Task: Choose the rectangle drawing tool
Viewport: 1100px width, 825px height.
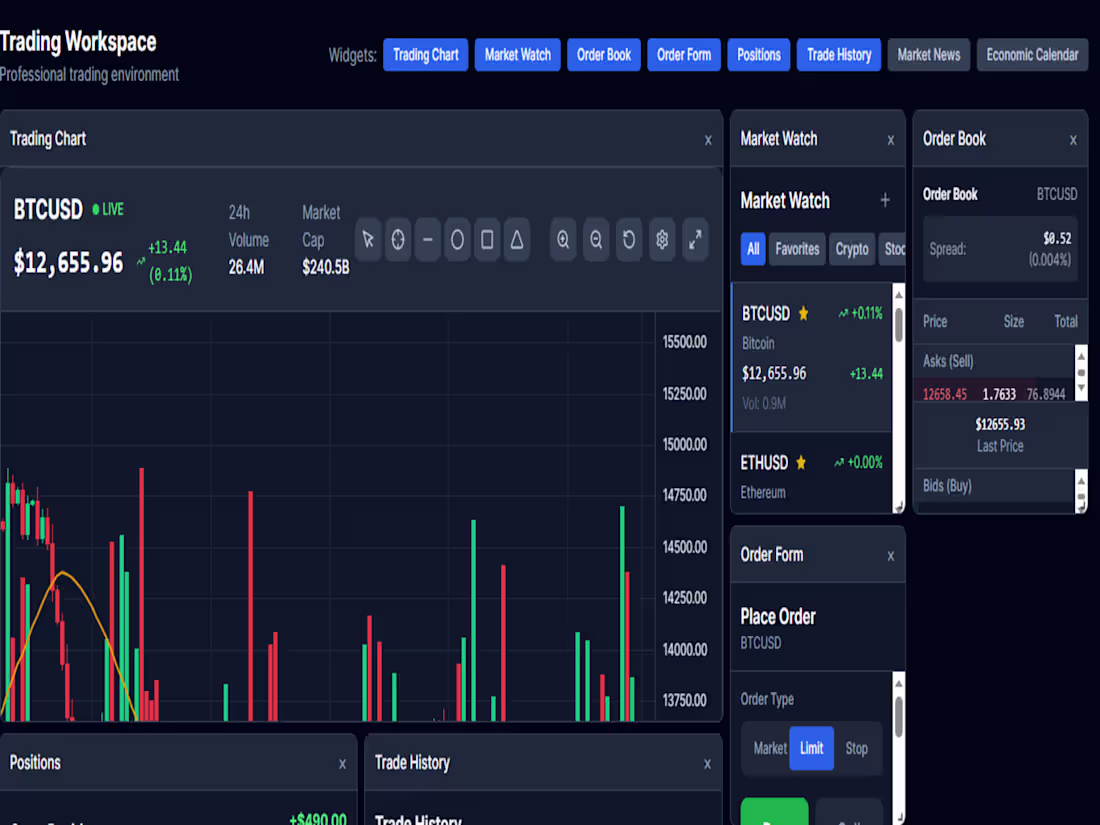Action: click(x=487, y=240)
